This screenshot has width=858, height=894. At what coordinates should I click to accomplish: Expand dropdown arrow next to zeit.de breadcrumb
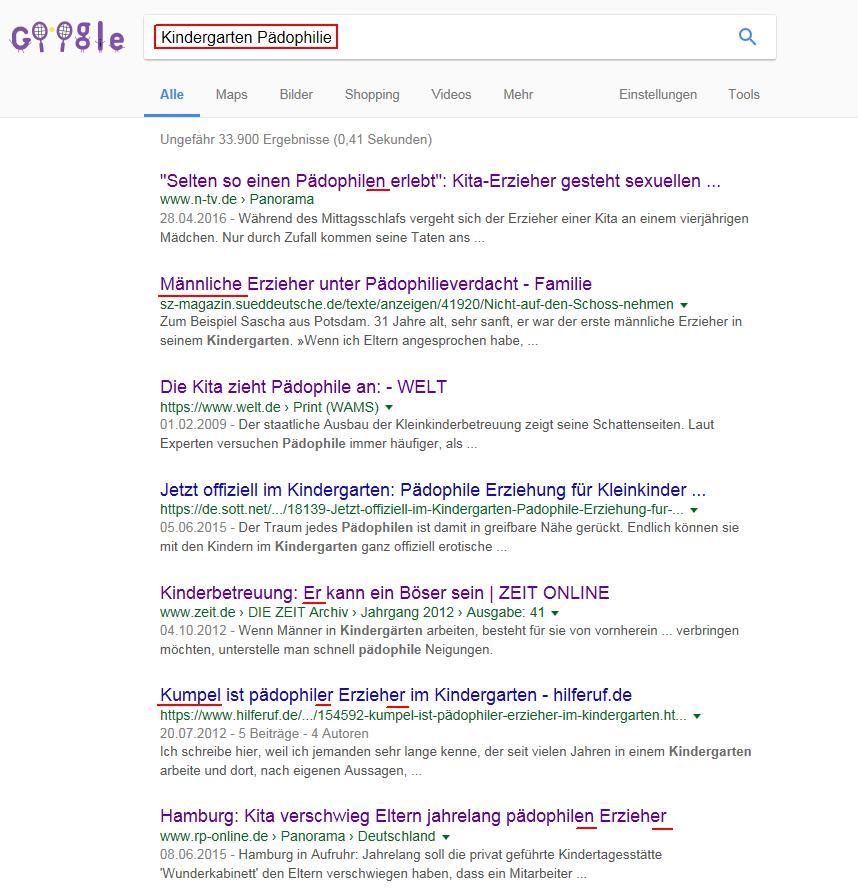(x=555, y=613)
